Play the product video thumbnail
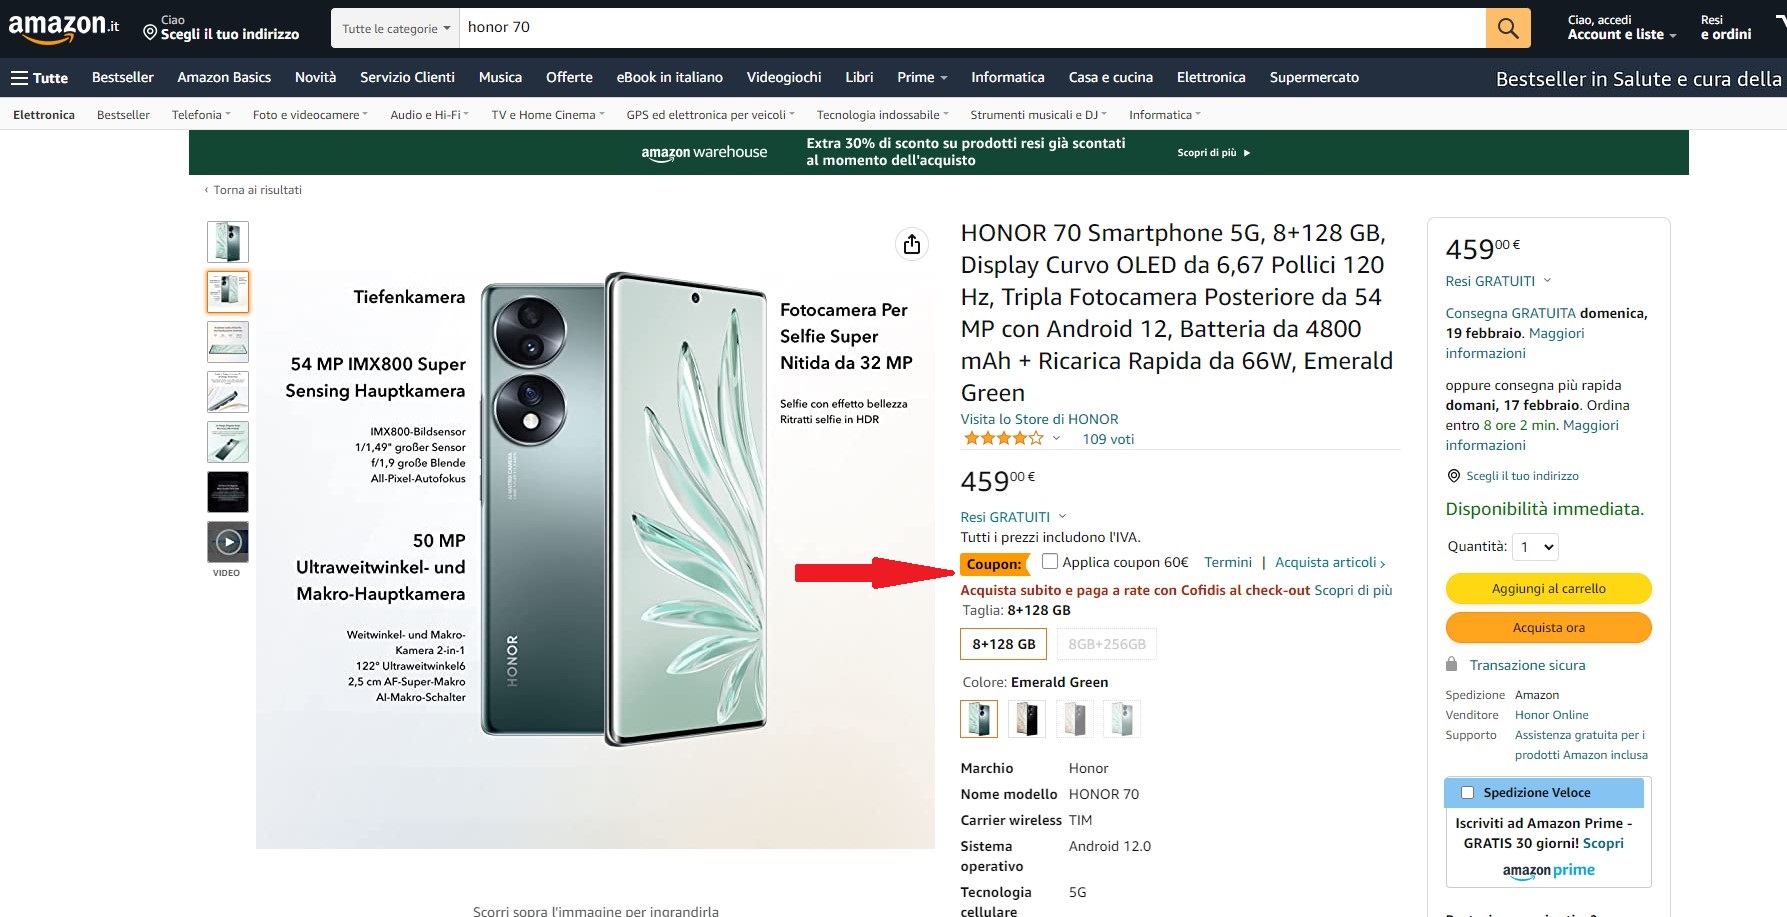The height and width of the screenshot is (917, 1787). click(228, 542)
